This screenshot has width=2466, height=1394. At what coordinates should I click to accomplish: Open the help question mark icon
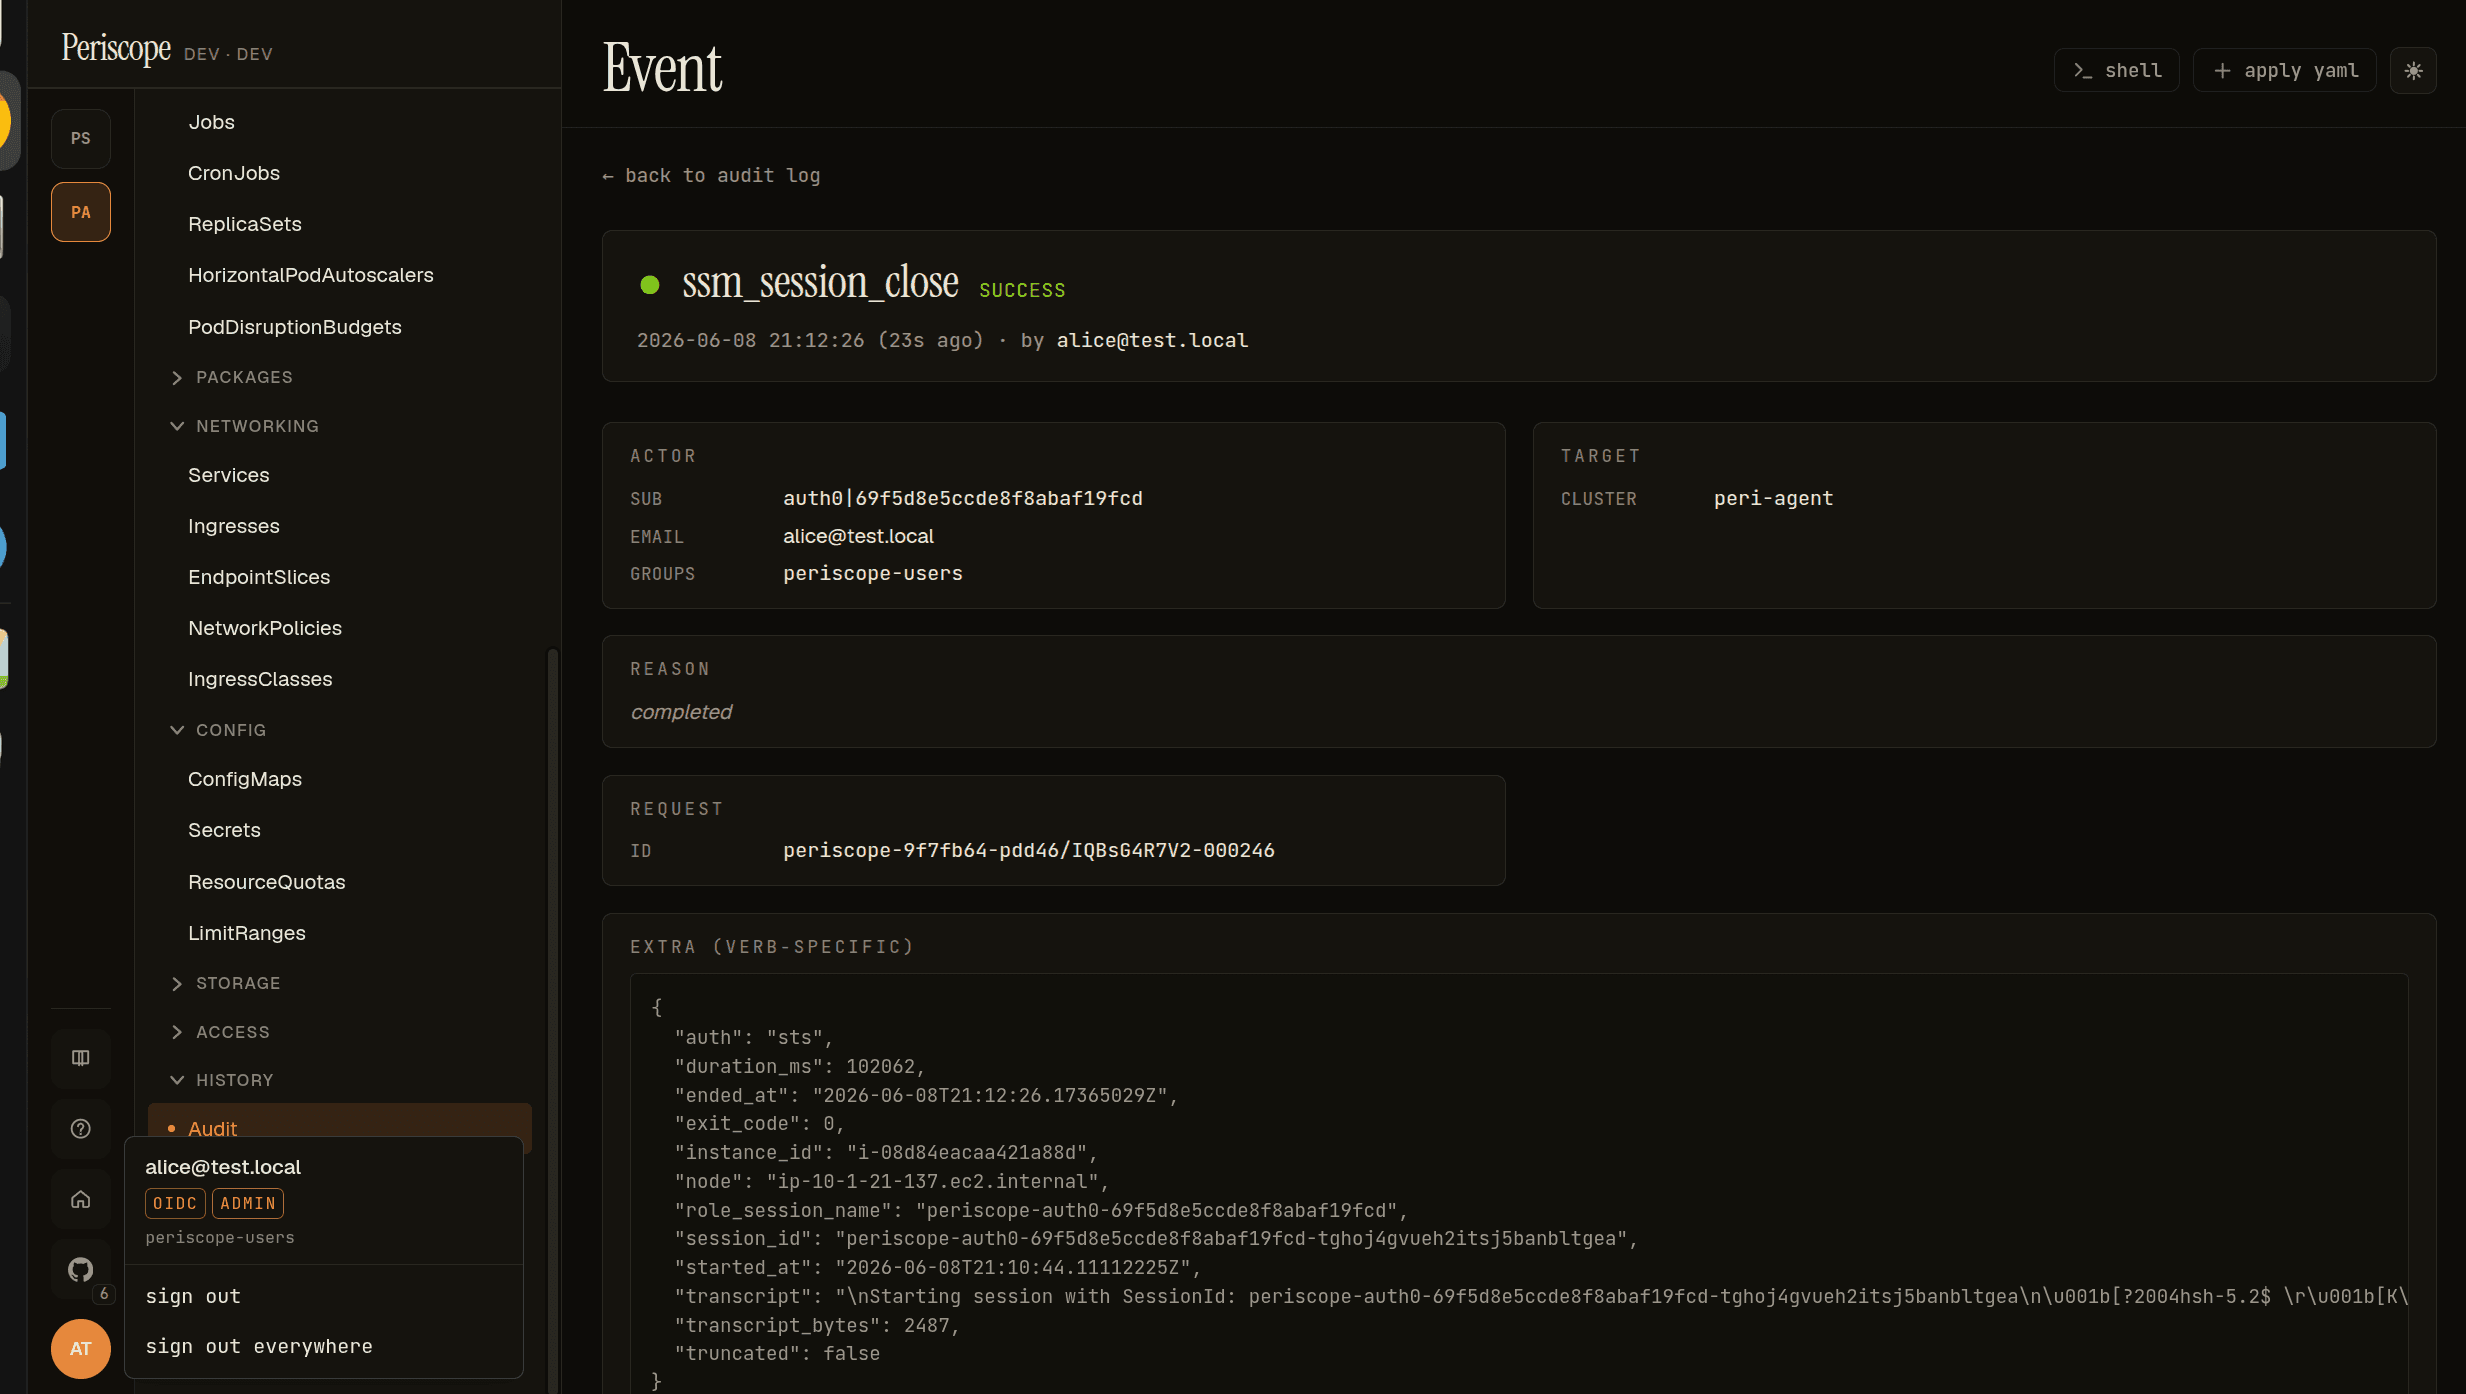(81, 1129)
